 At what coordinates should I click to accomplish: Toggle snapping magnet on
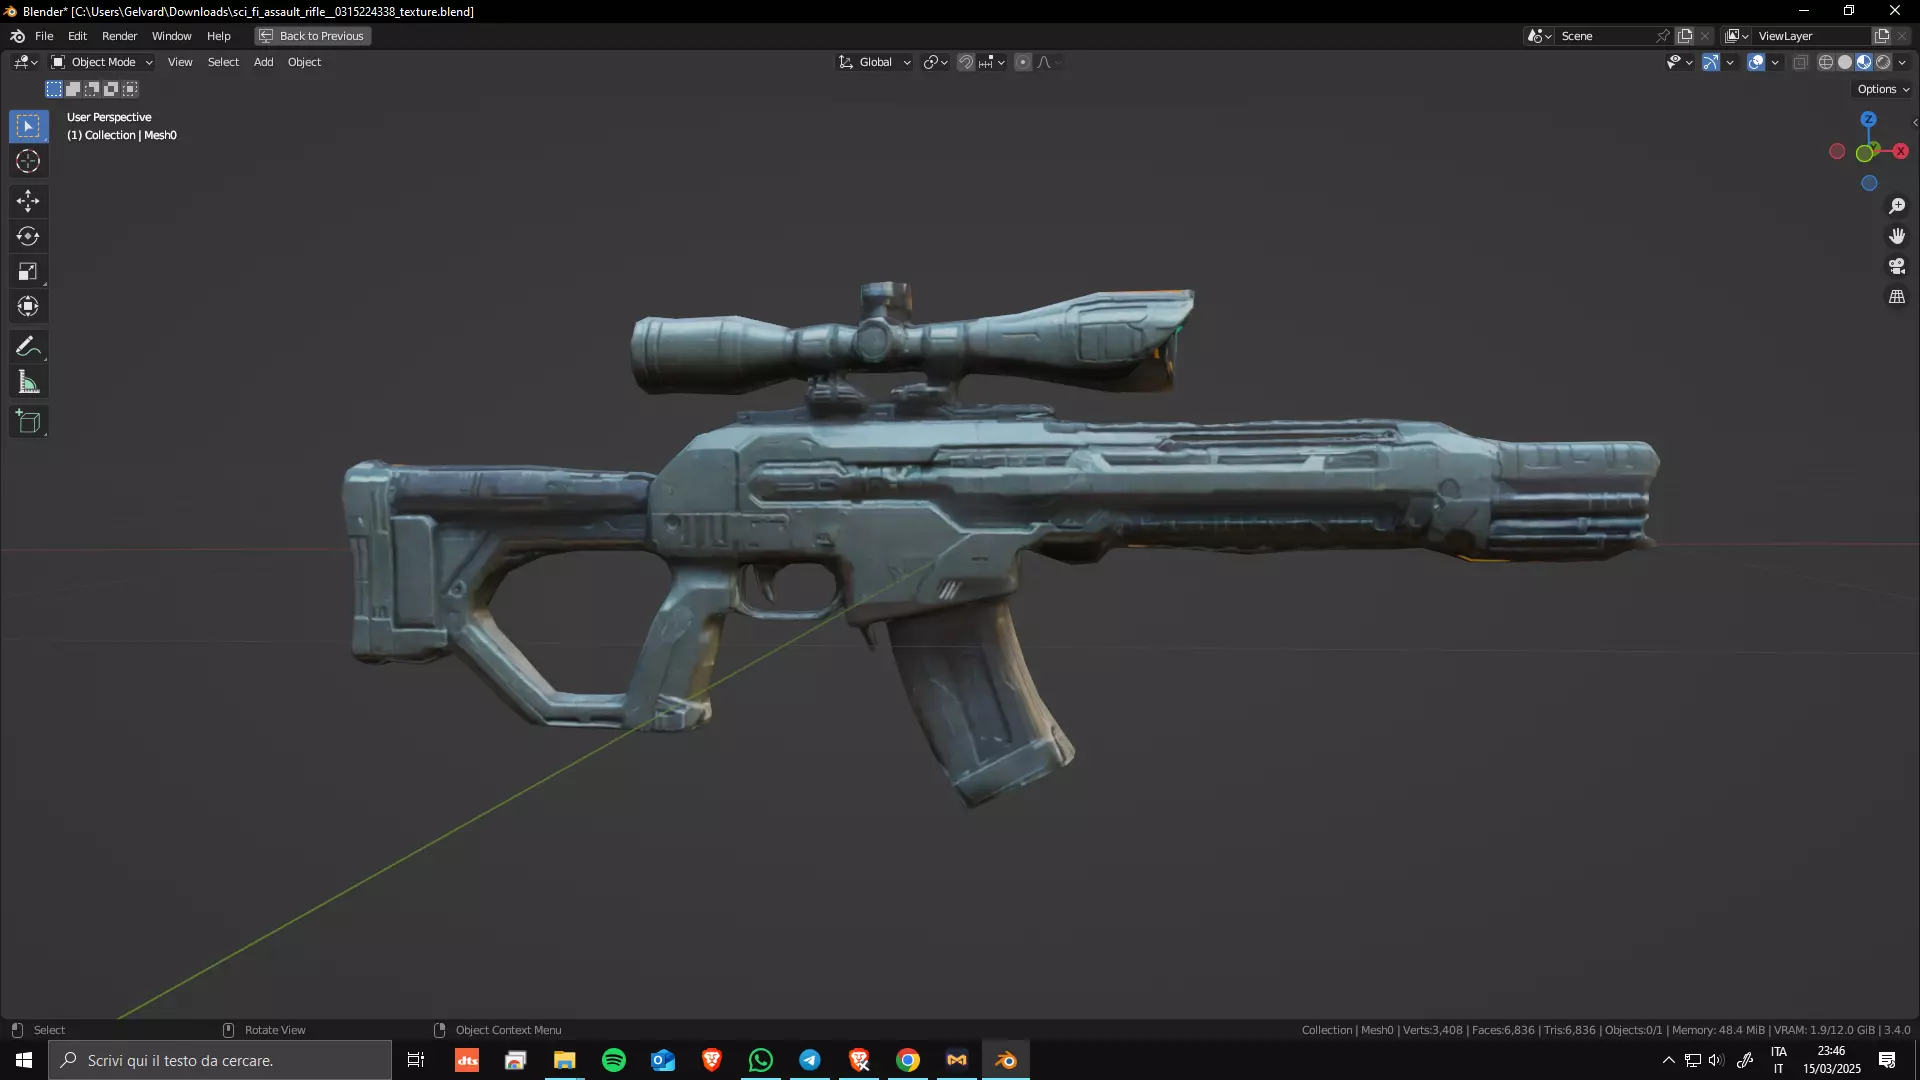[x=966, y=62]
